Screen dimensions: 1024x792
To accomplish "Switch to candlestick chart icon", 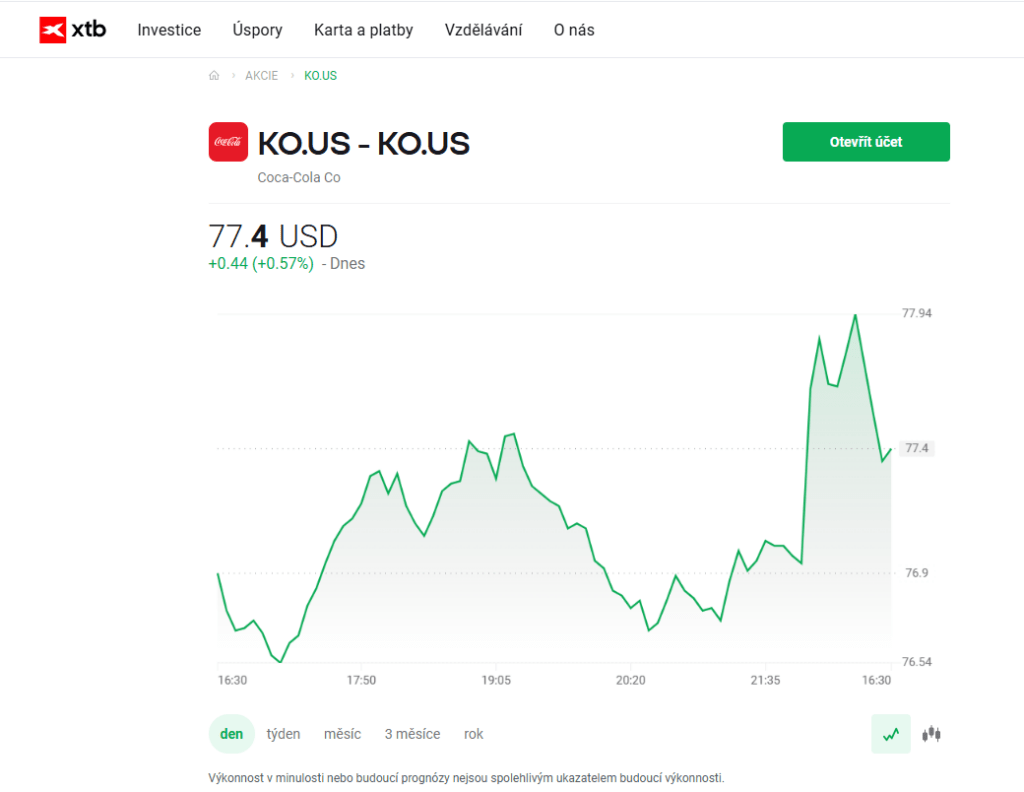I will 929,733.
